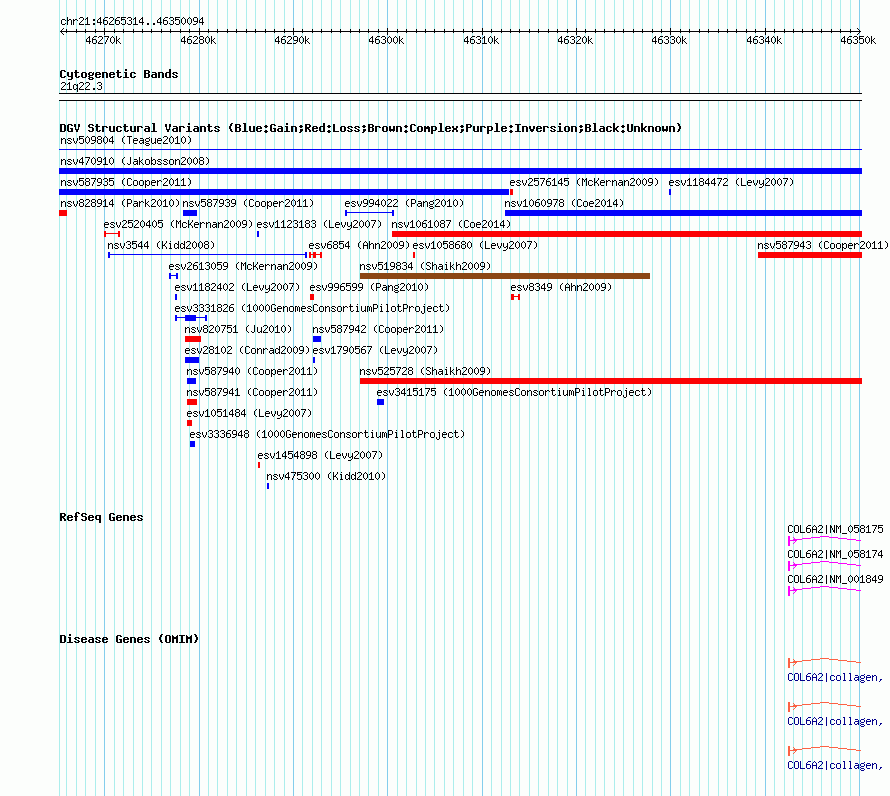Screen dimensions: 890x796
Task: Click esv1454898 (Levy2007) label
Action: [x=320, y=455]
